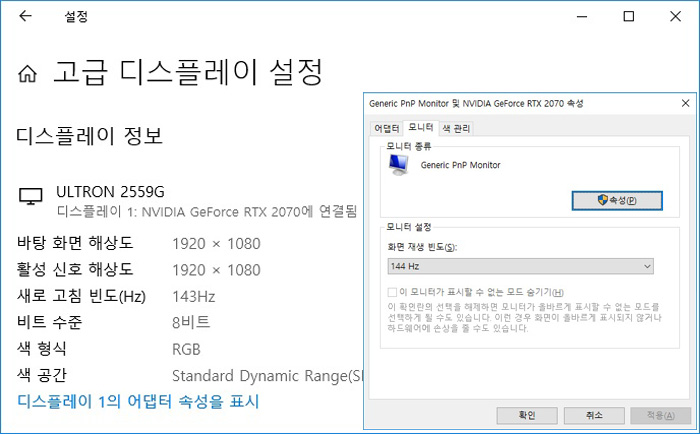Click the RGB color format value

[186, 349]
